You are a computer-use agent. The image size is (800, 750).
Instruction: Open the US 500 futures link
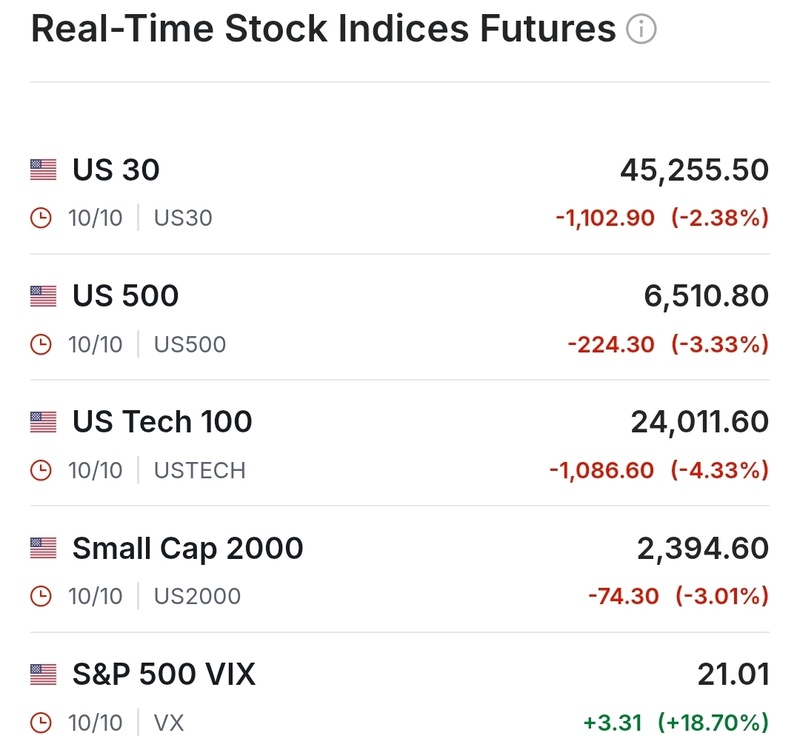click(x=125, y=296)
